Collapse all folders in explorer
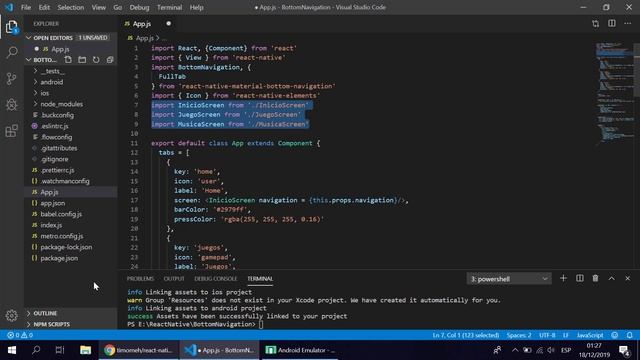The width and height of the screenshot is (640, 360). click(110, 60)
